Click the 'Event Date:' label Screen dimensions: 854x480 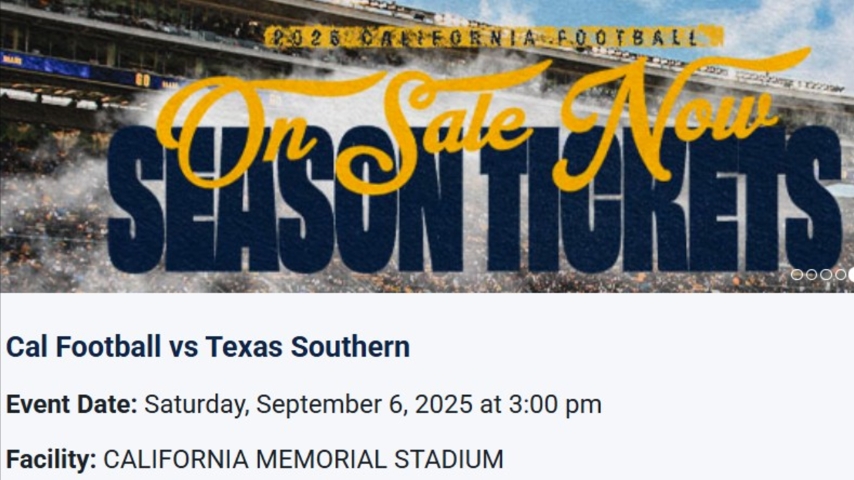pos(71,404)
